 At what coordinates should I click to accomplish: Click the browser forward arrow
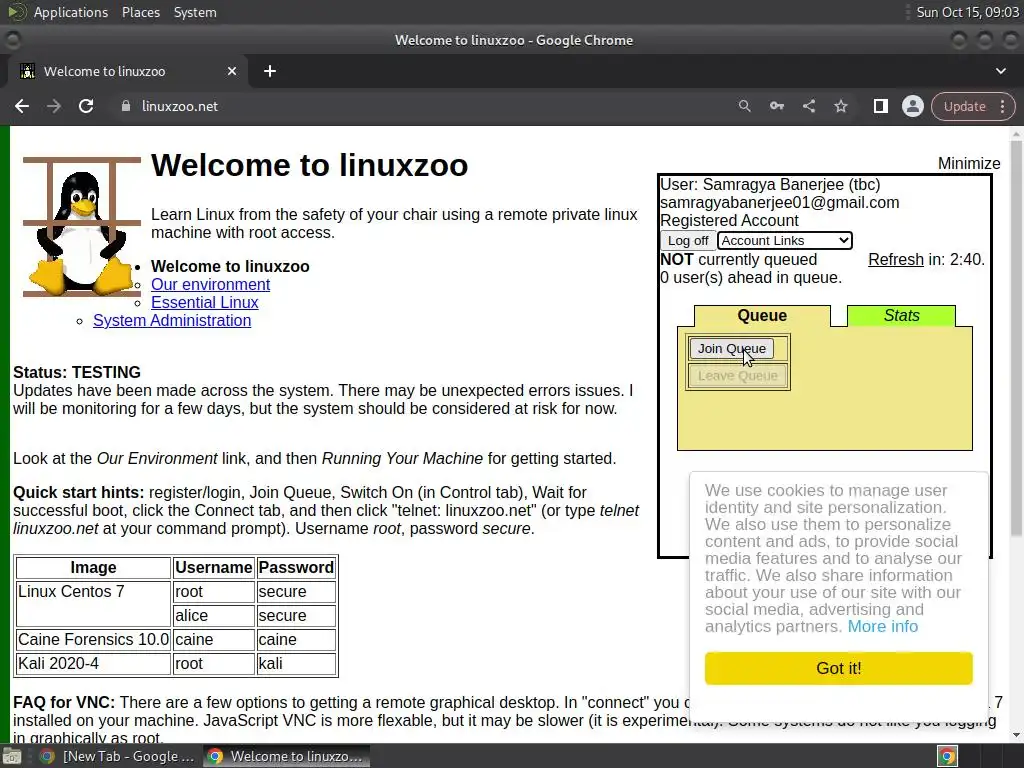[x=54, y=106]
